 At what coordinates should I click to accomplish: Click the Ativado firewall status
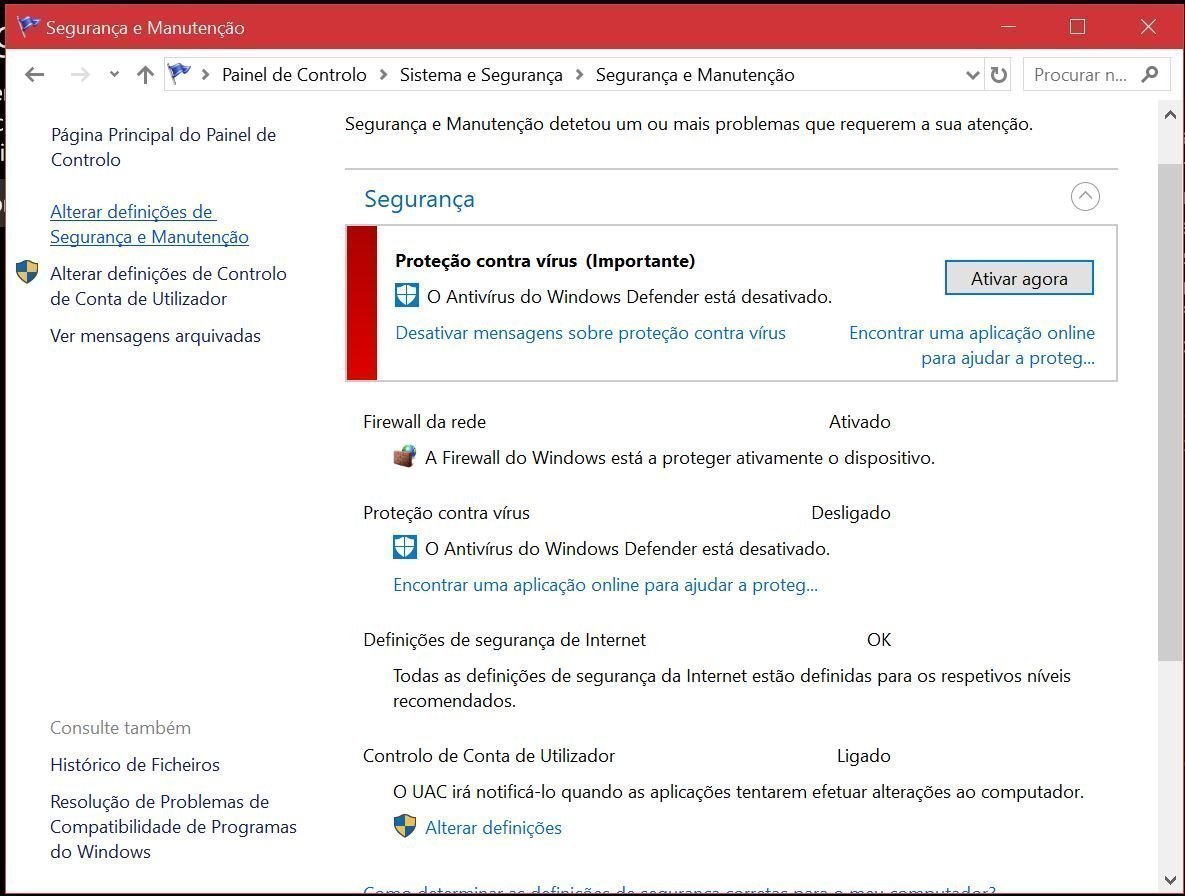click(x=860, y=422)
